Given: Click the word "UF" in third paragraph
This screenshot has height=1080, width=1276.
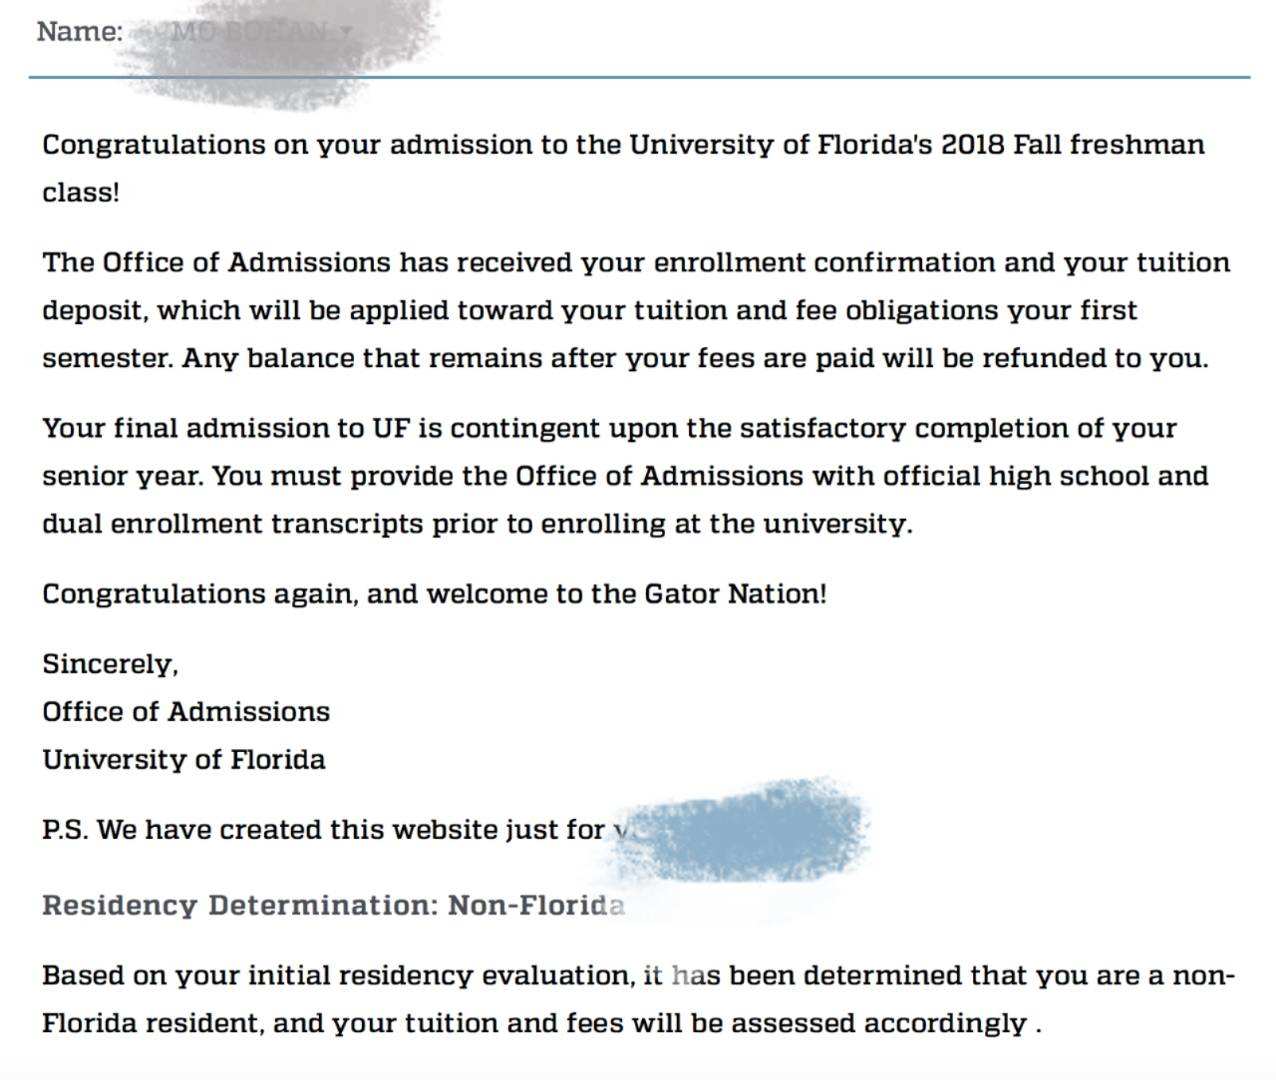Looking at the screenshot, I should [x=391, y=429].
